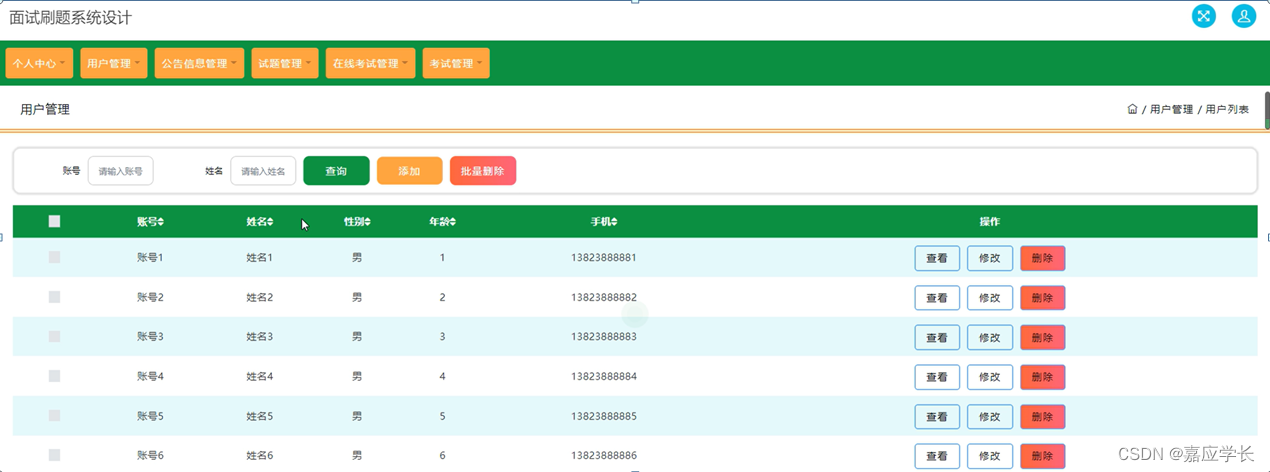
Task: Check the checkbox for row 账号5
Action: (54, 415)
